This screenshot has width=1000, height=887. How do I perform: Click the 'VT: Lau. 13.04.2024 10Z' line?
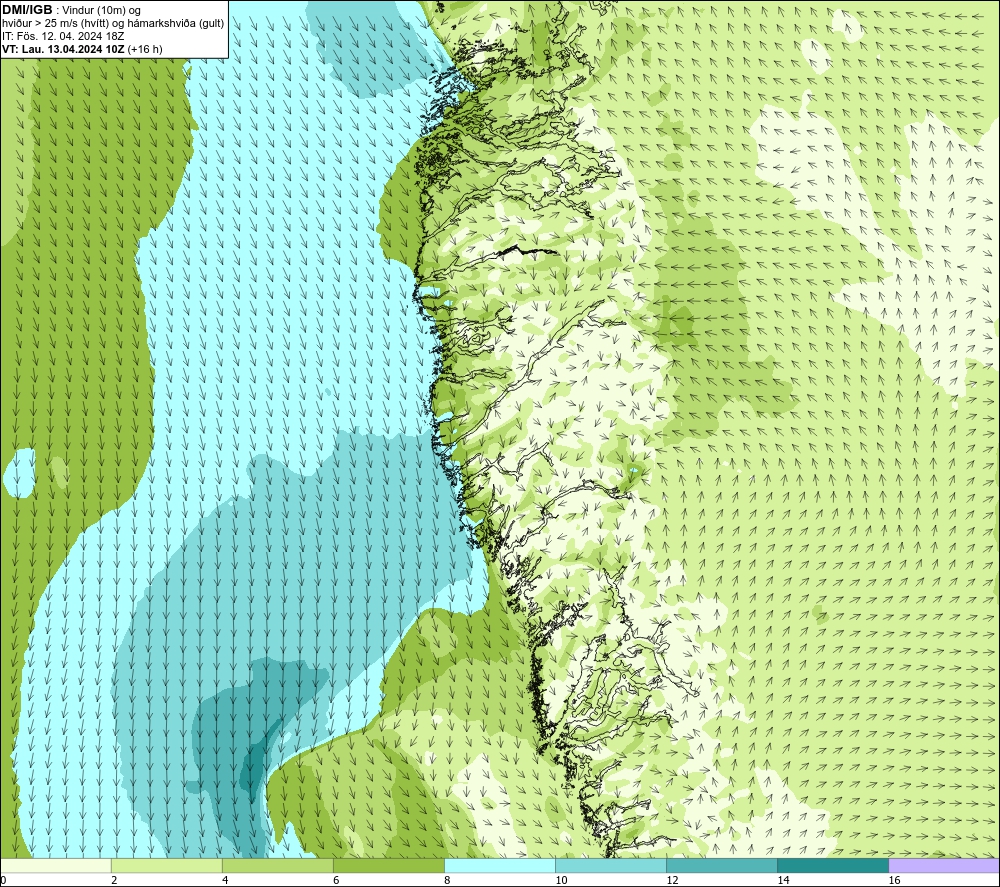[x=63, y=49]
